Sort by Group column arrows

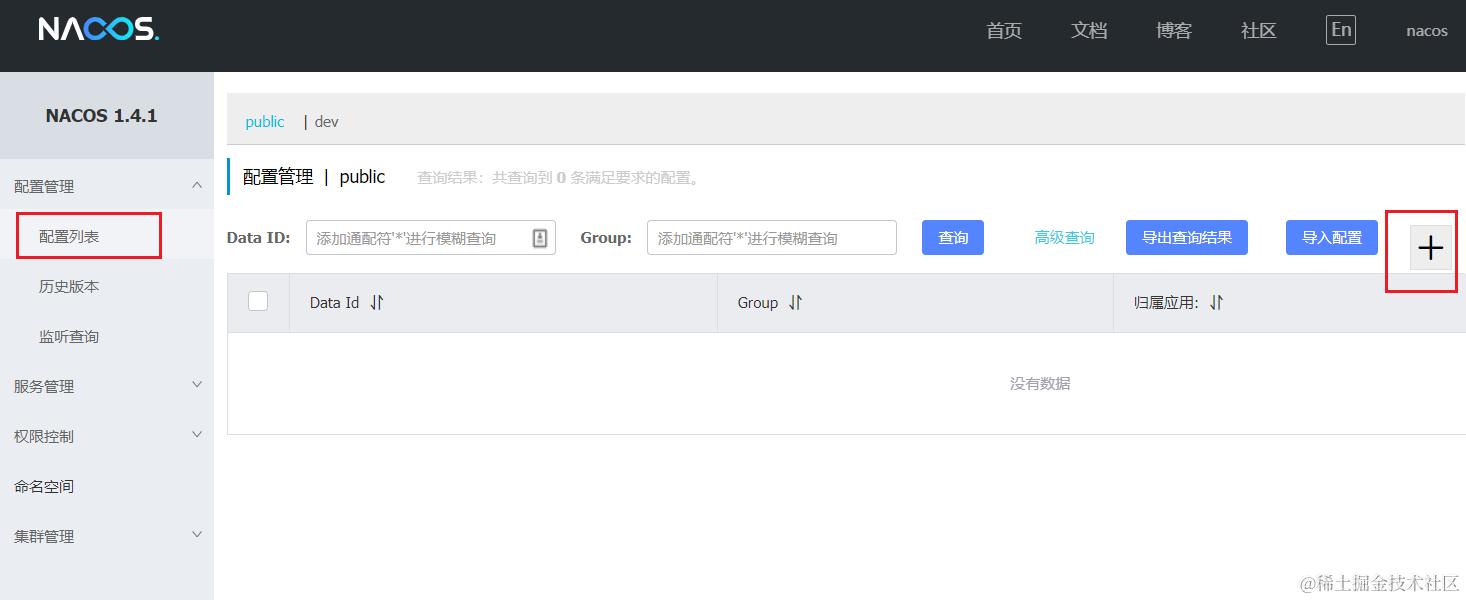(795, 302)
